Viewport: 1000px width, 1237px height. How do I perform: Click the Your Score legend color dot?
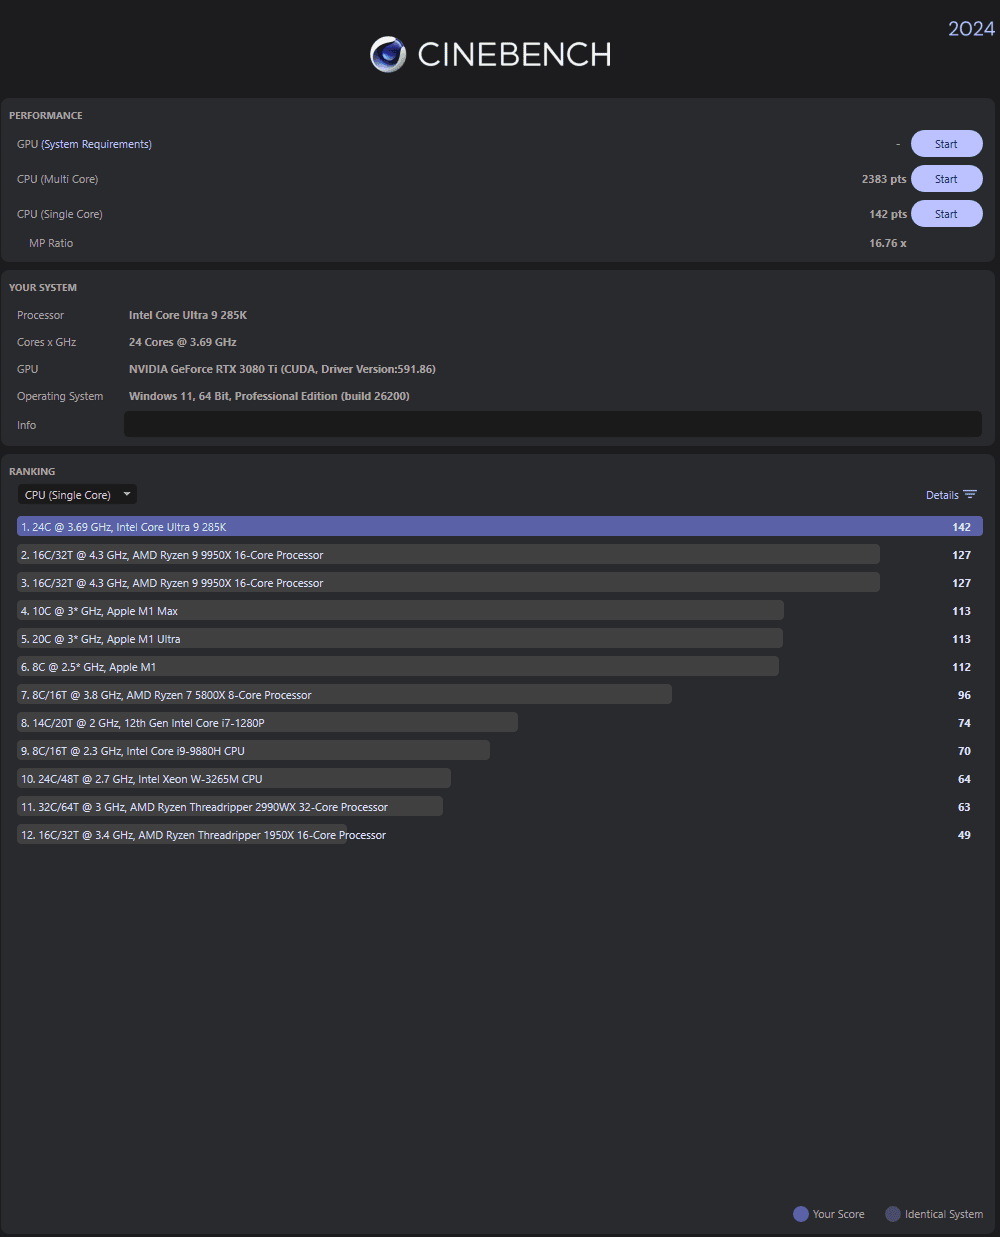pos(801,1214)
